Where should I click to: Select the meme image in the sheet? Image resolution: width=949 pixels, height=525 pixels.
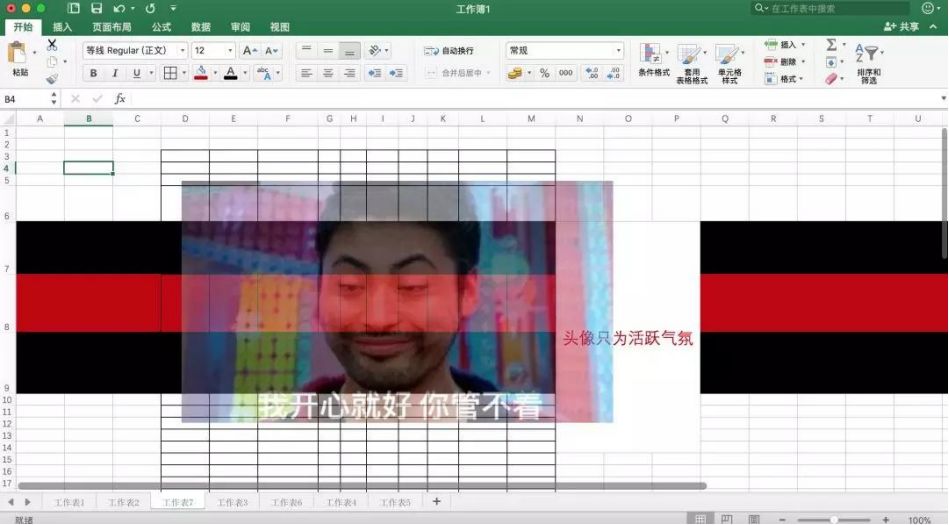point(397,302)
